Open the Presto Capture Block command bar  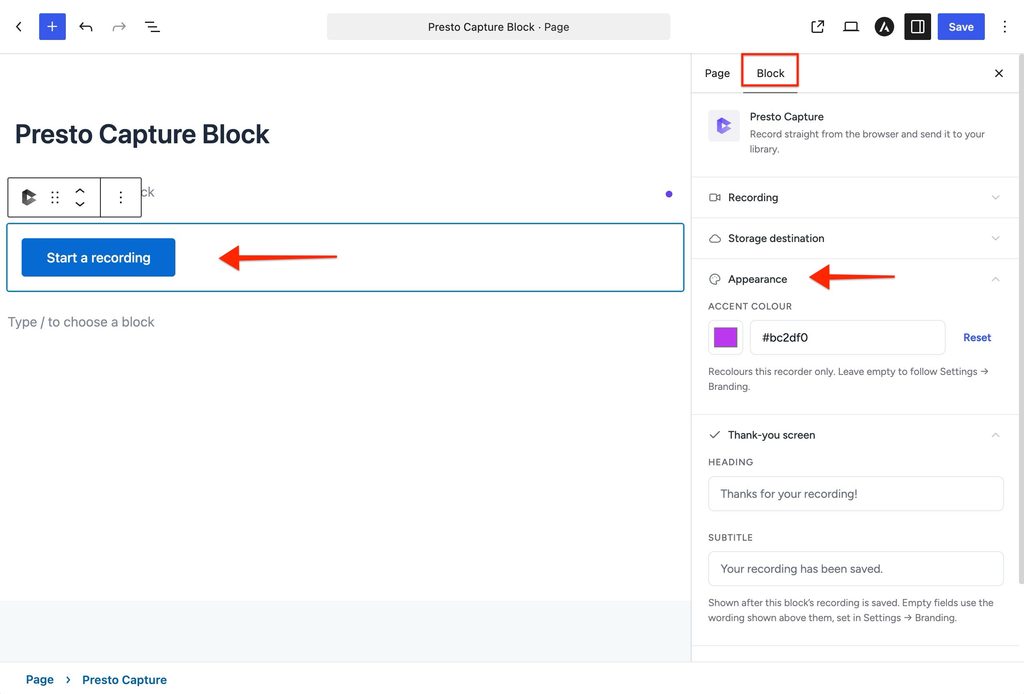(x=498, y=27)
